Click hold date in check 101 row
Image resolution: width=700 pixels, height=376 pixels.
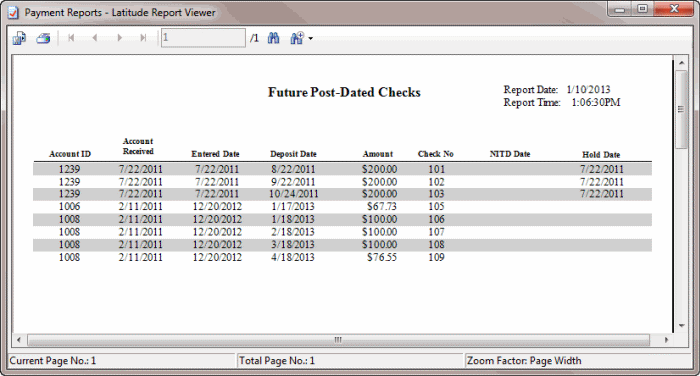pyautogui.click(x=601, y=169)
